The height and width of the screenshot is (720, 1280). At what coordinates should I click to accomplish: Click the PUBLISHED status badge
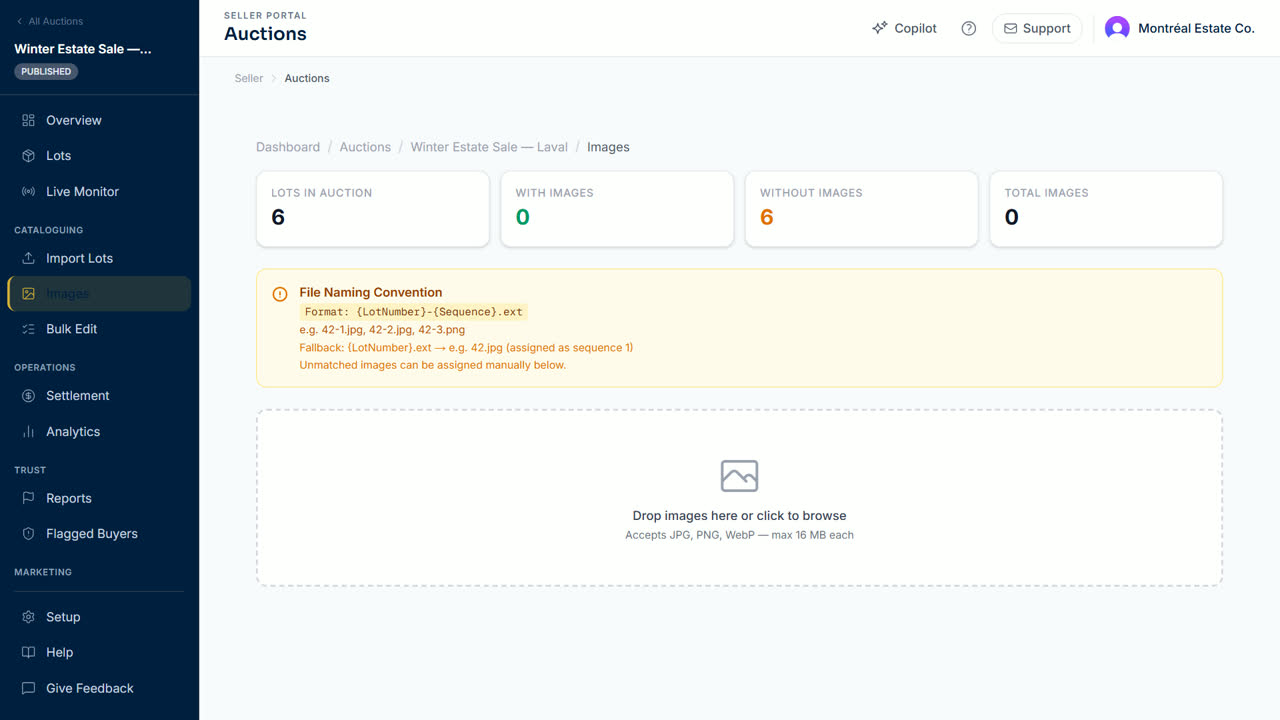click(46, 72)
